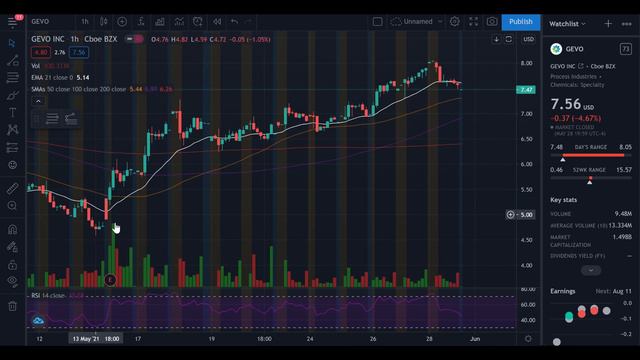Toggle hide all drawings eye icon

tap(12, 281)
